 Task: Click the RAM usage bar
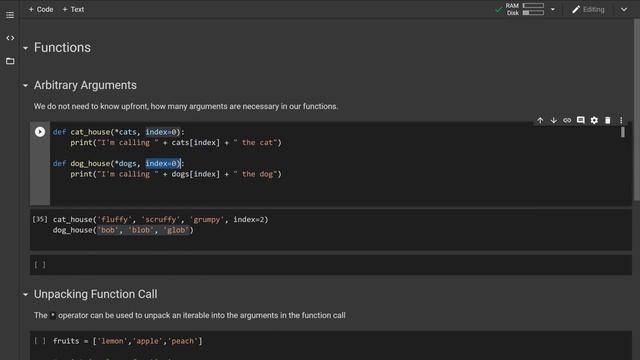click(x=533, y=6)
